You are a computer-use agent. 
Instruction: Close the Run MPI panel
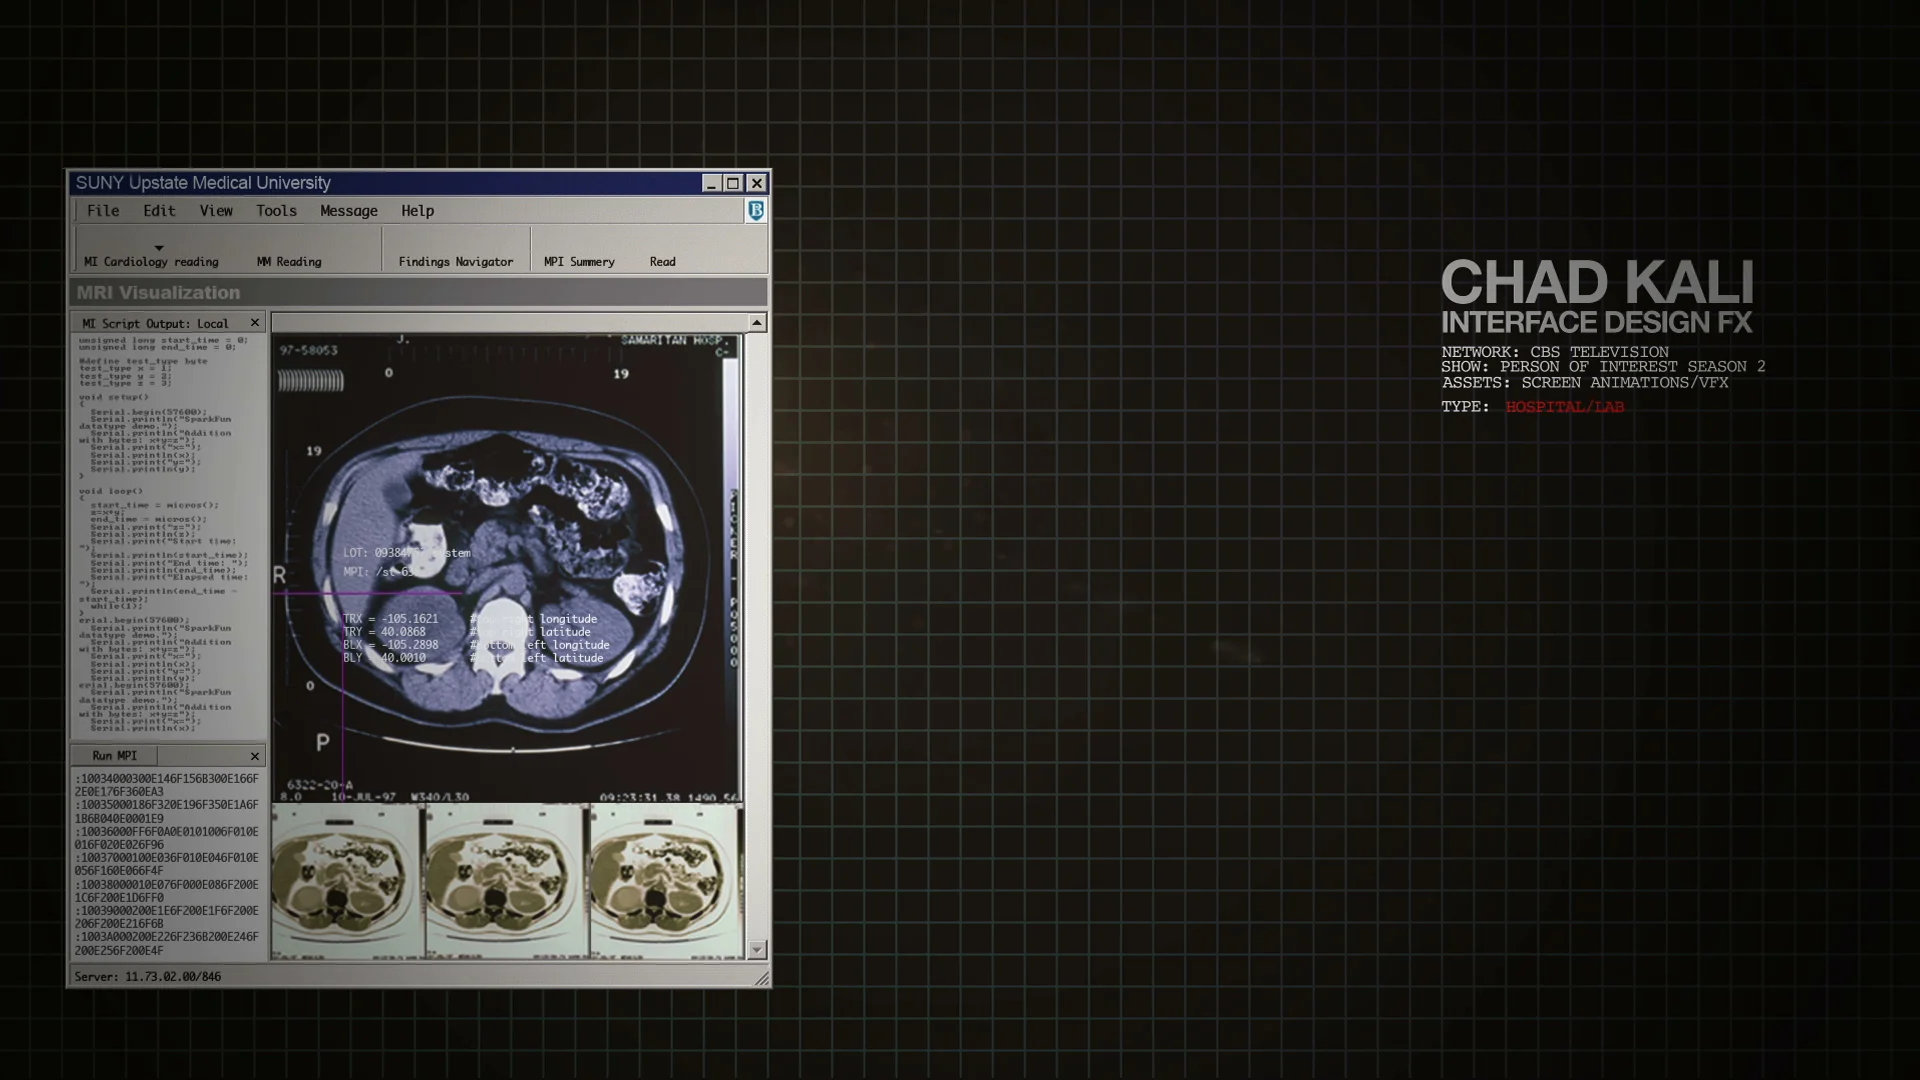point(254,756)
